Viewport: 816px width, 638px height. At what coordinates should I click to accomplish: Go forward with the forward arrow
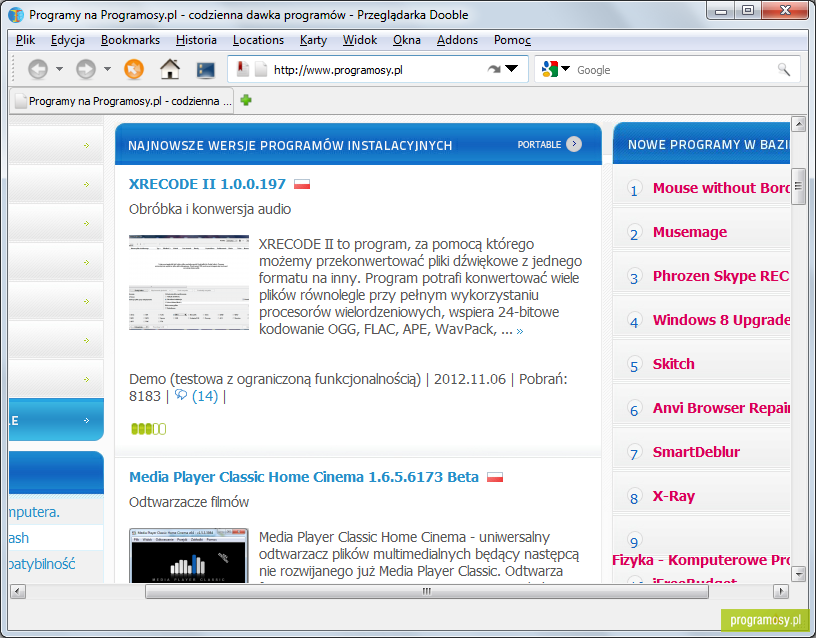pyautogui.click(x=86, y=69)
